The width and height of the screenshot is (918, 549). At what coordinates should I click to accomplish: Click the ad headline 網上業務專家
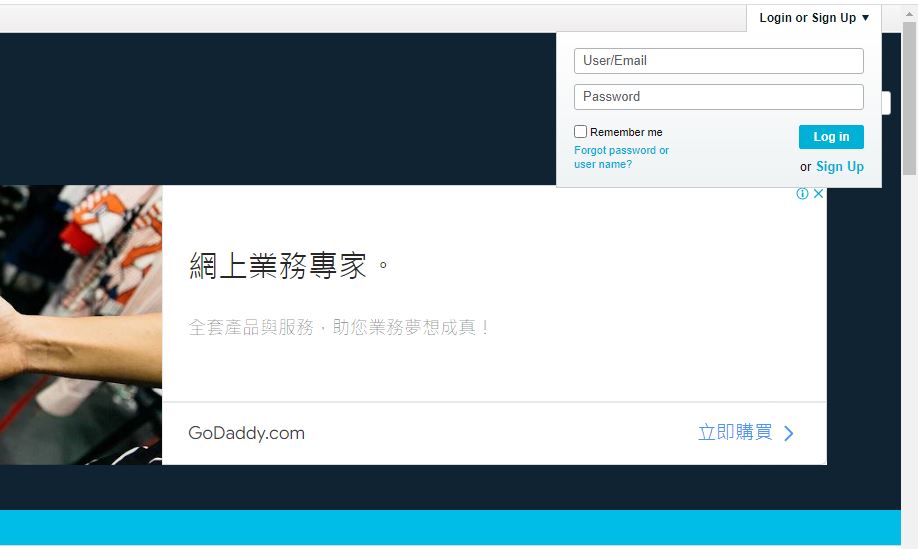coord(278,266)
